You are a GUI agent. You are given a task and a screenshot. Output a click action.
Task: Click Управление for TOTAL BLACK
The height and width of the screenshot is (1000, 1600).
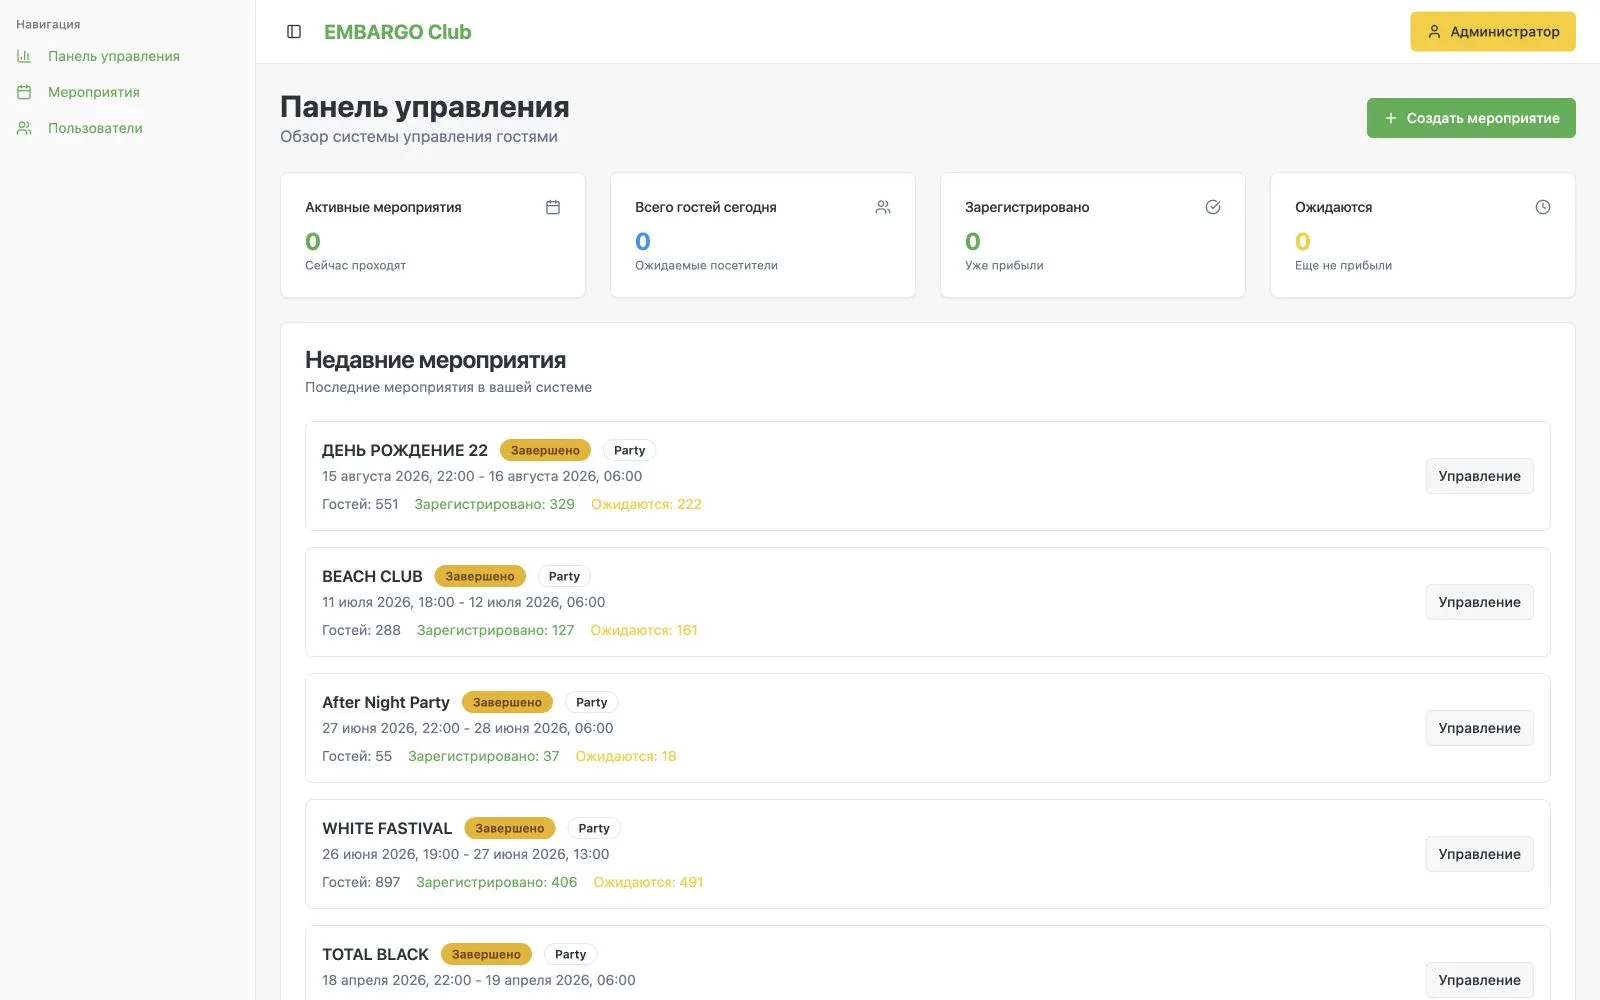point(1479,980)
